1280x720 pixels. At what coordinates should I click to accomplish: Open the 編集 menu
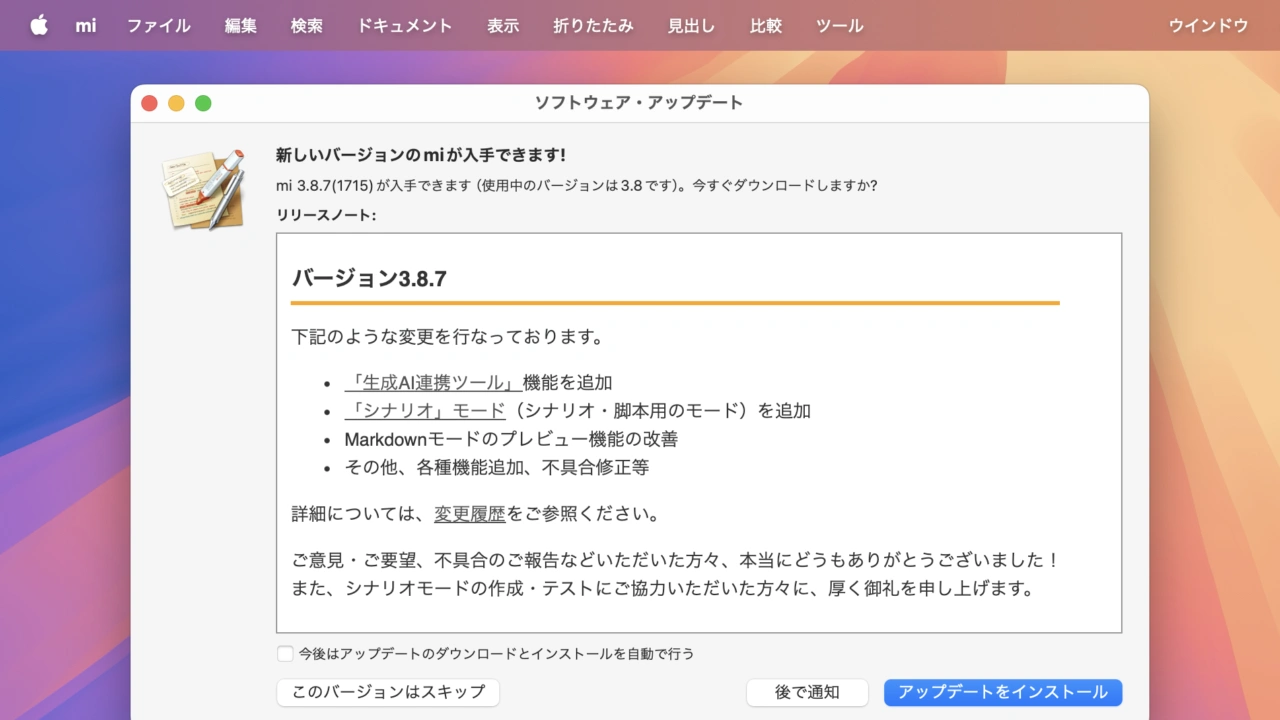click(x=240, y=26)
